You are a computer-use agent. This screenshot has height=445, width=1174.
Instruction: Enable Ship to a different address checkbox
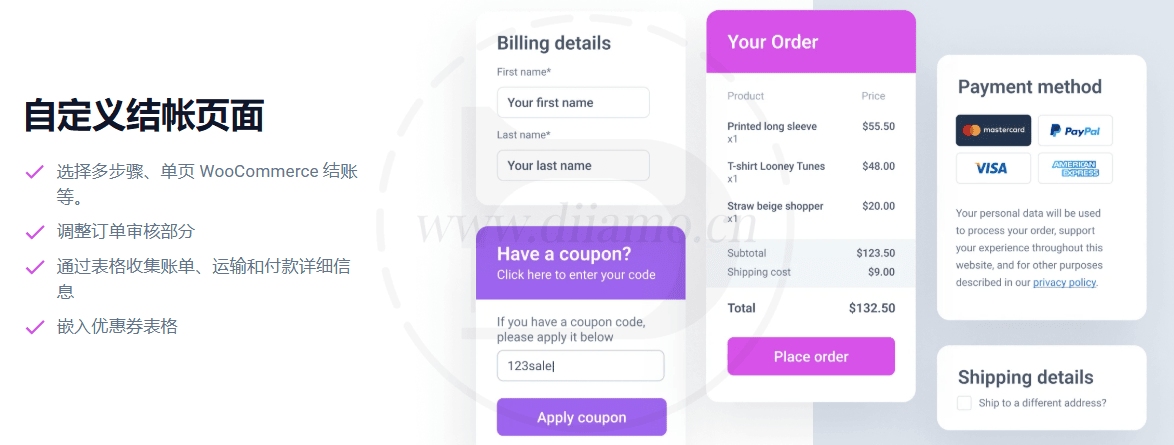964,403
